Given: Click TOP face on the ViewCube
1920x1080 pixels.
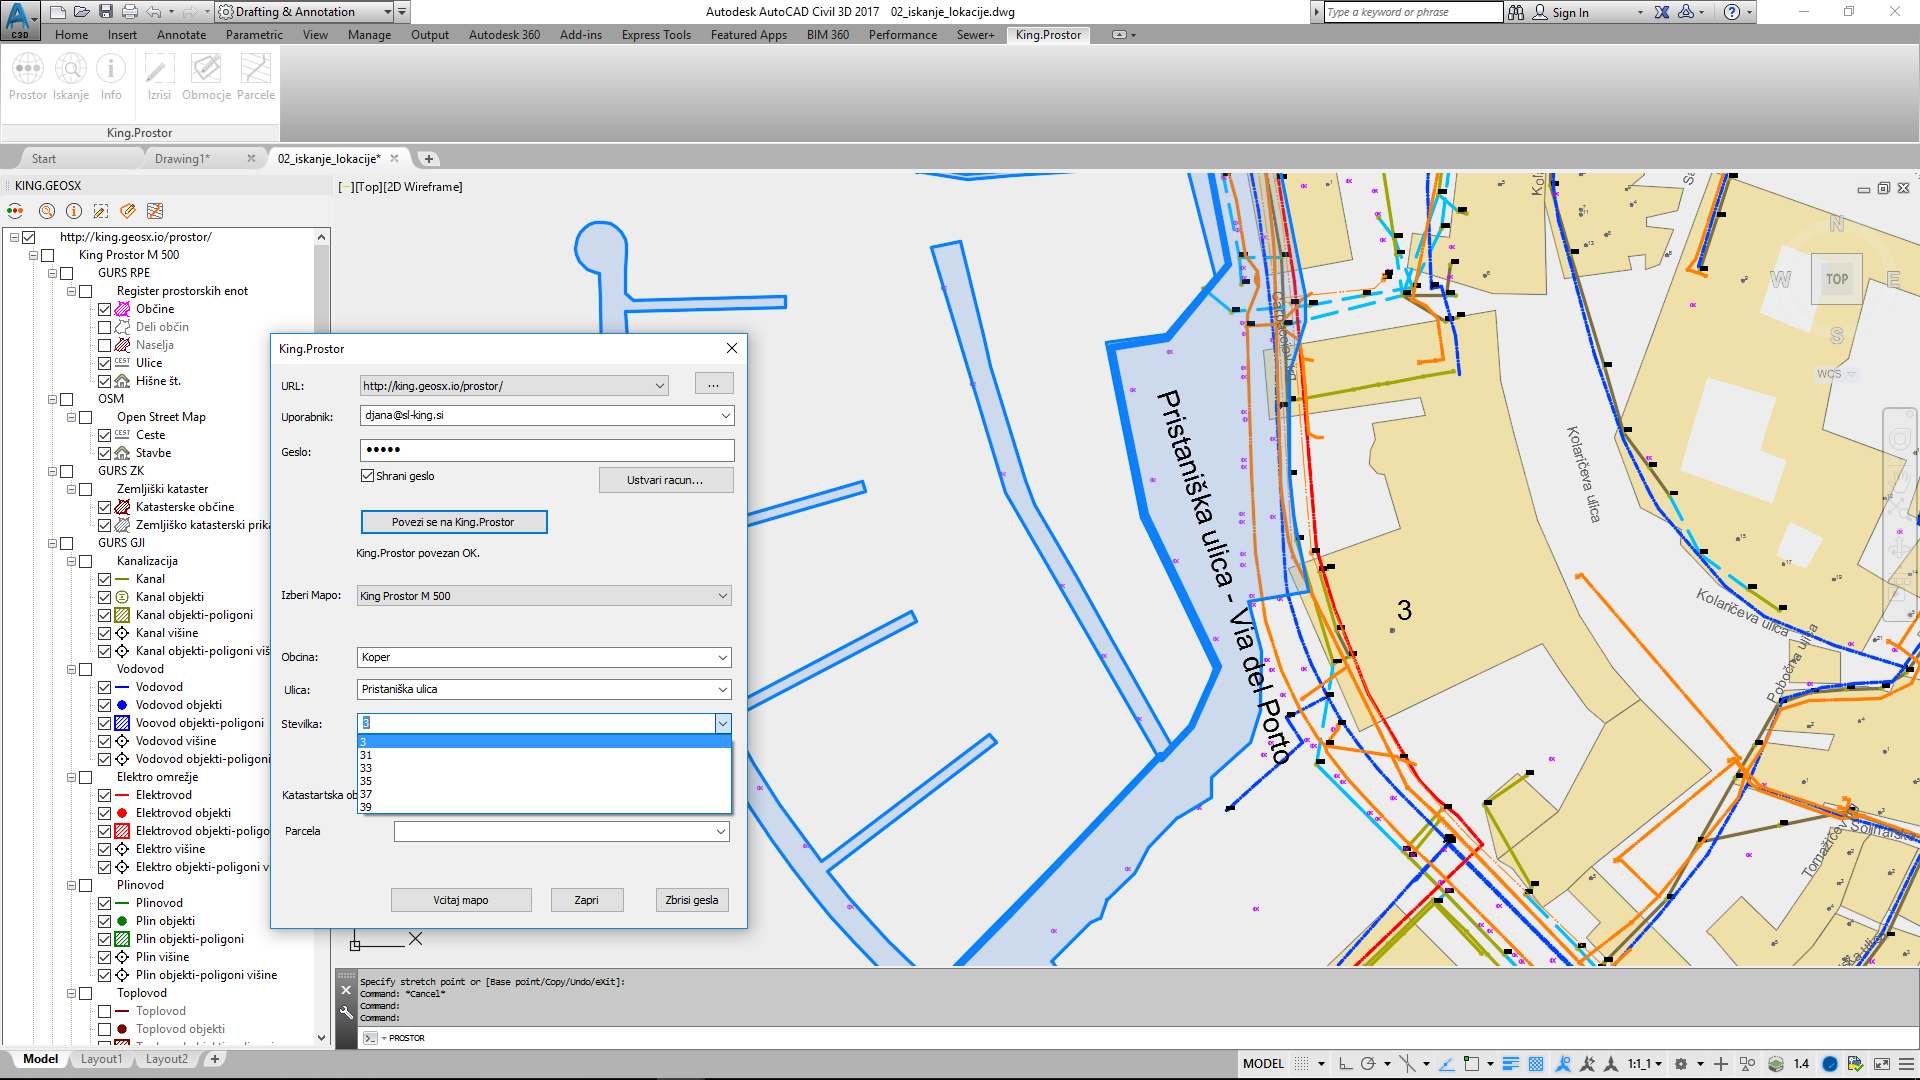Looking at the screenshot, I should coord(1836,280).
